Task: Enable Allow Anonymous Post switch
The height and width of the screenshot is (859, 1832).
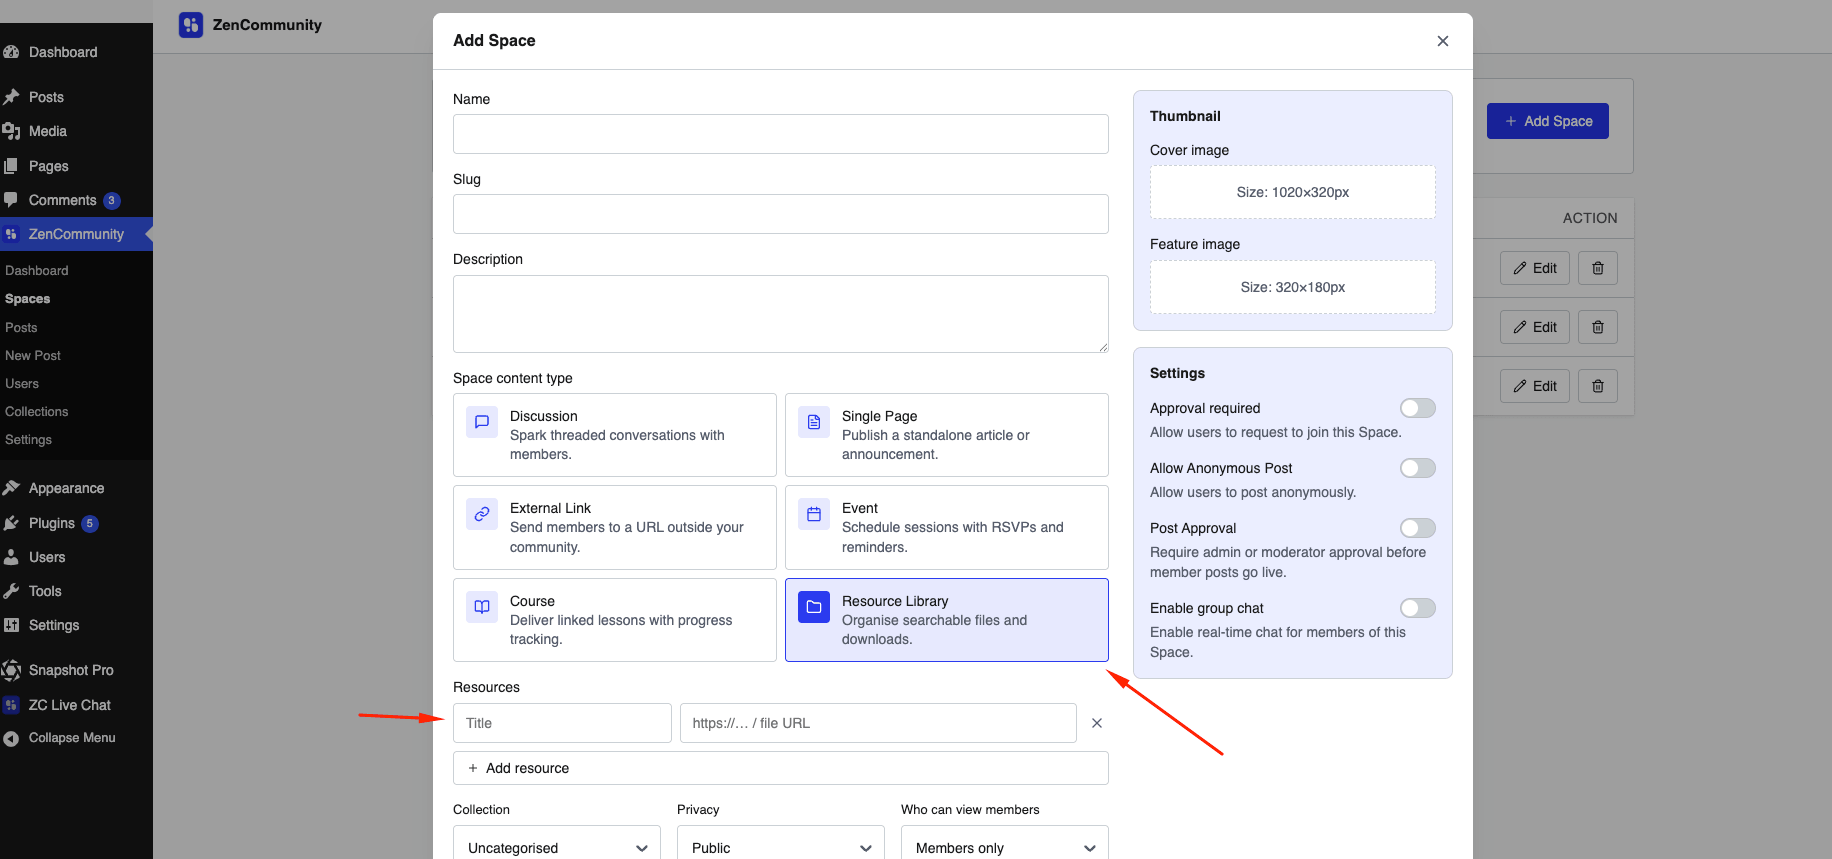Action: 1417,468
